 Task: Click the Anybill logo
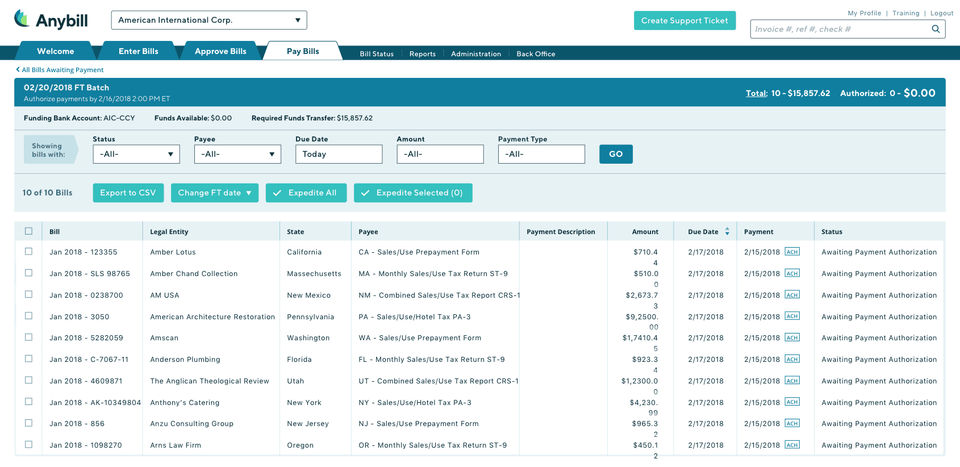[50, 20]
